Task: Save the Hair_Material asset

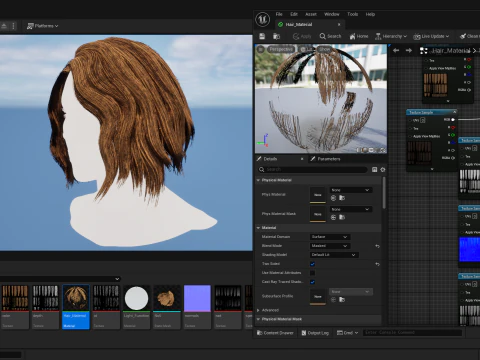Action: [x=262, y=36]
